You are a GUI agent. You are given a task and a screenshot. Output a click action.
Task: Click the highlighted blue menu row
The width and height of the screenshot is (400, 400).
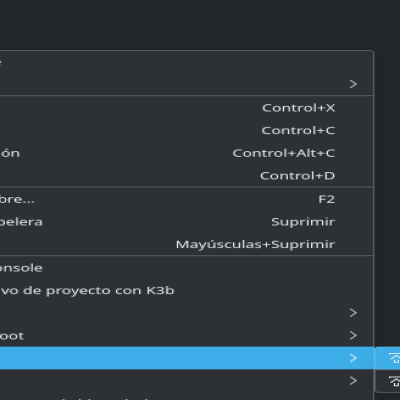point(186,358)
